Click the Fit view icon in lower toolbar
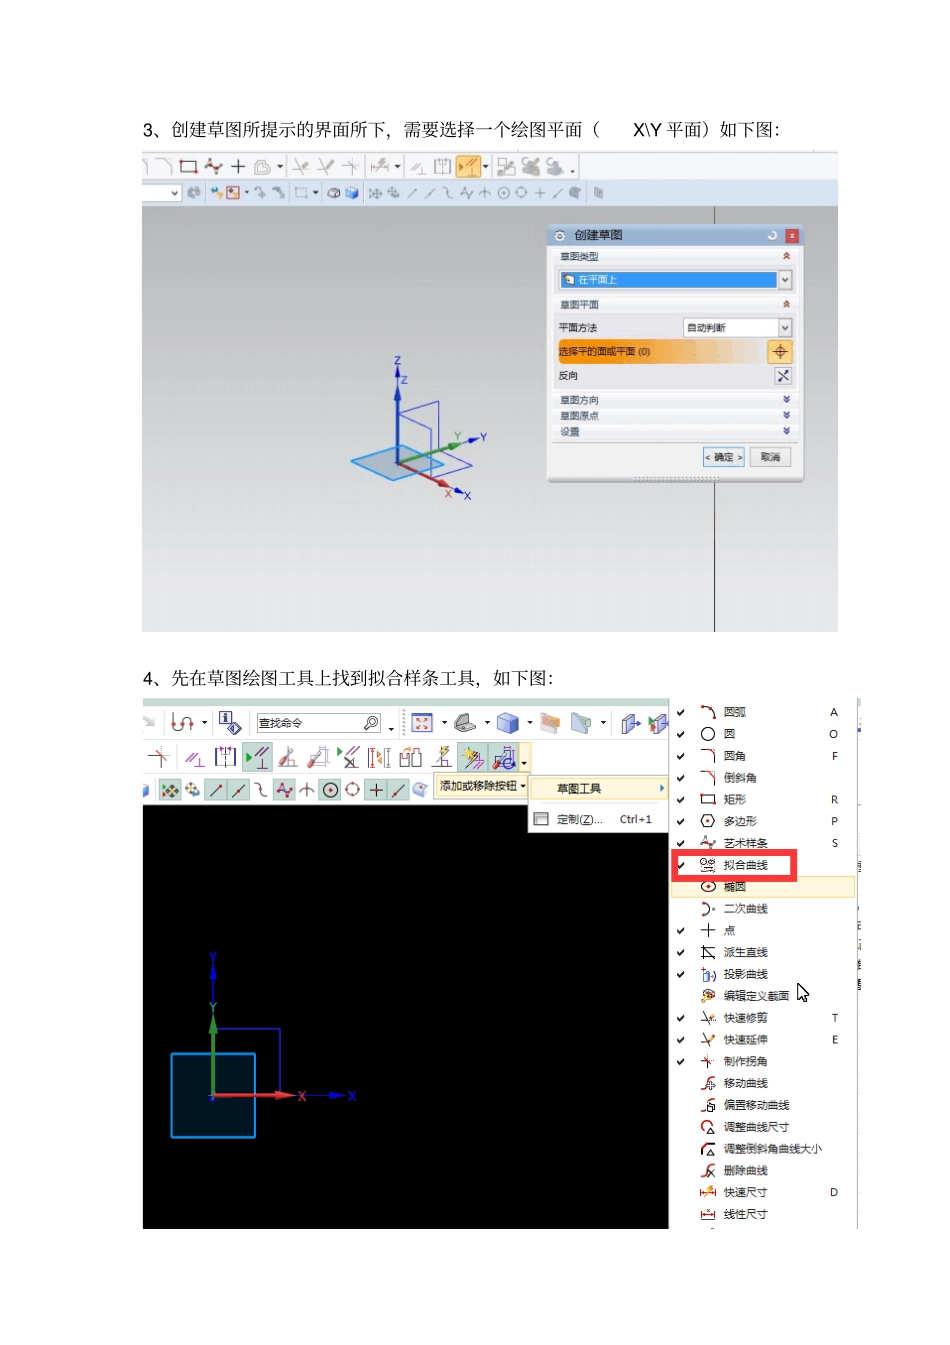 (x=422, y=722)
